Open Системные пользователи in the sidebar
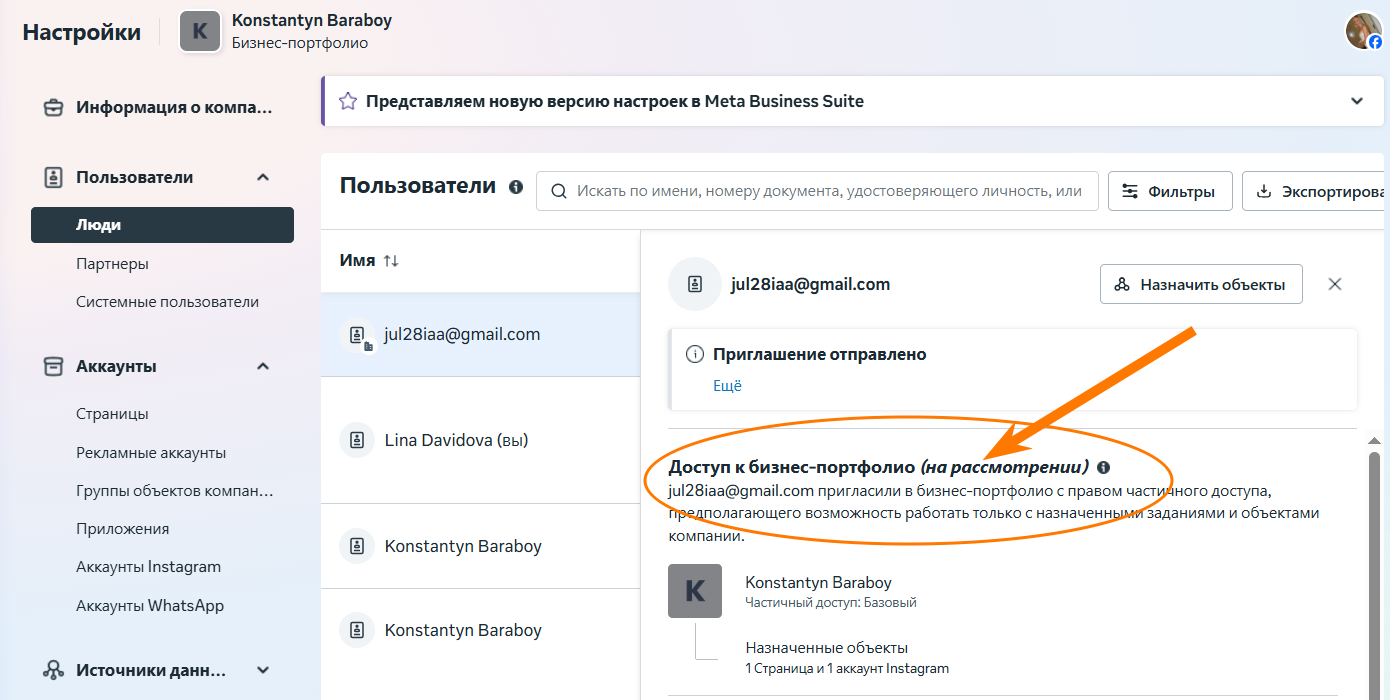1390x700 pixels. 167,302
